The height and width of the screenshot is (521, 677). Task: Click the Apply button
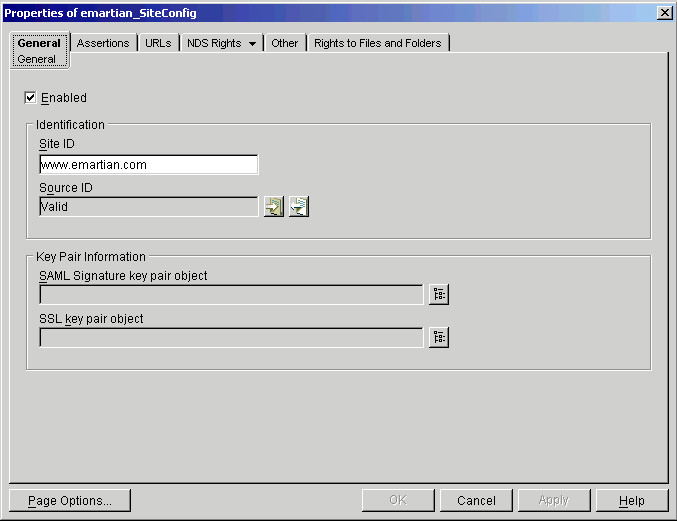coord(554,500)
